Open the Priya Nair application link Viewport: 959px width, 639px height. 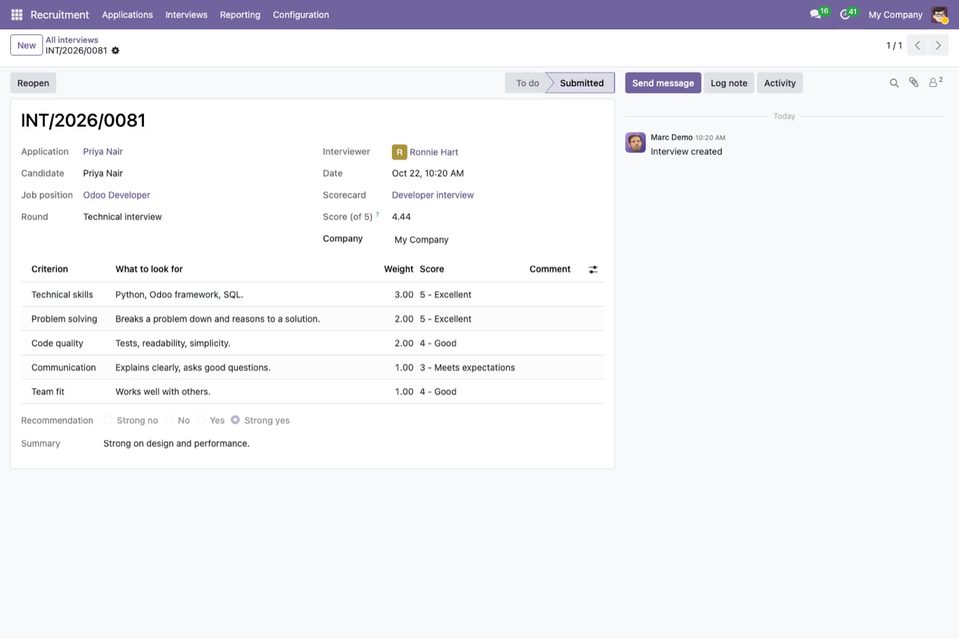(x=103, y=152)
